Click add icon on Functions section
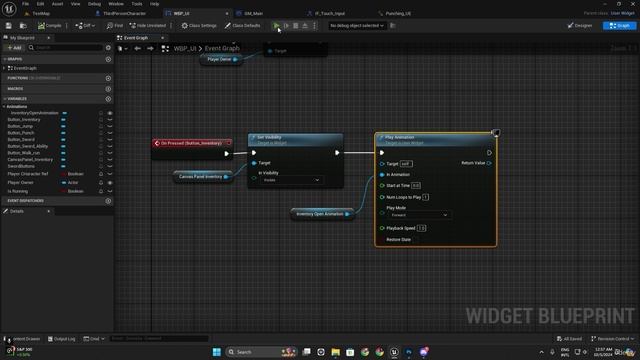The height and width of the screenshot is (360, 640). (108, 78)
